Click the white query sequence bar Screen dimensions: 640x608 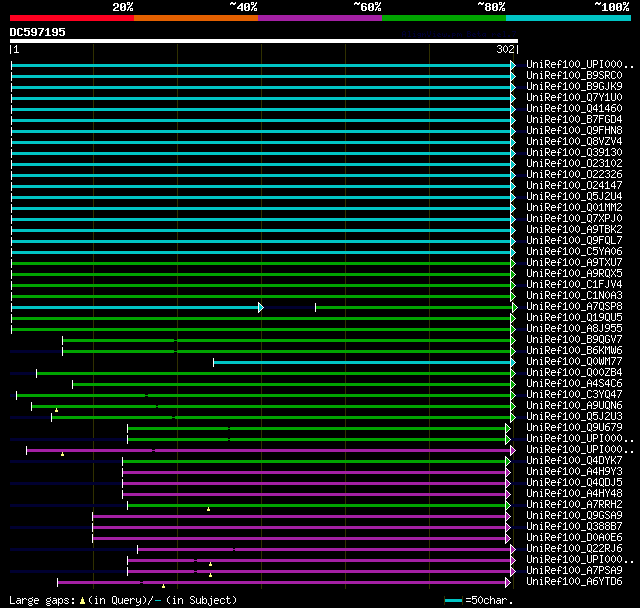264,41
